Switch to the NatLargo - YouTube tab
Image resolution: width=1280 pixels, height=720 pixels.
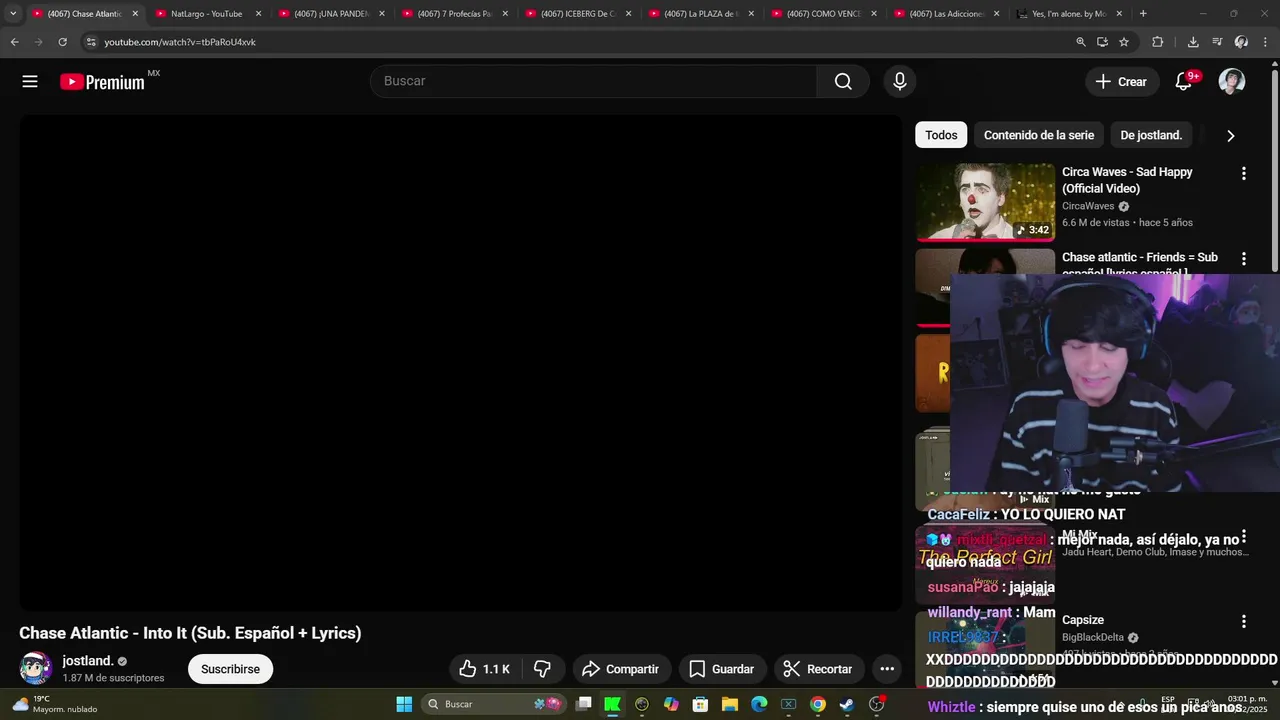206,14
